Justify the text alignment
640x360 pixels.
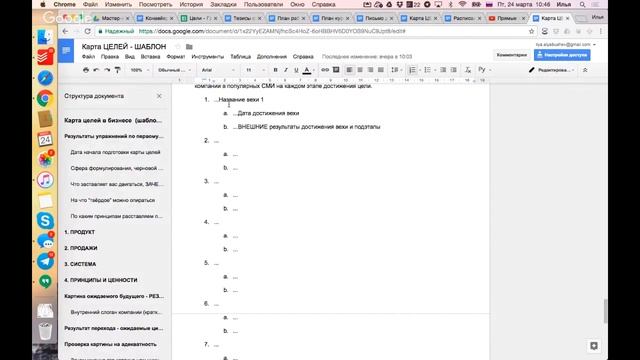[381, 70]
